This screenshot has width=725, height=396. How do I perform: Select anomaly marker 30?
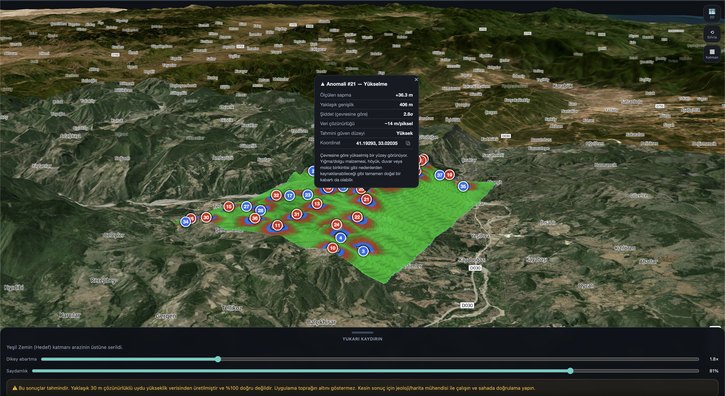[x=206, y=217]
